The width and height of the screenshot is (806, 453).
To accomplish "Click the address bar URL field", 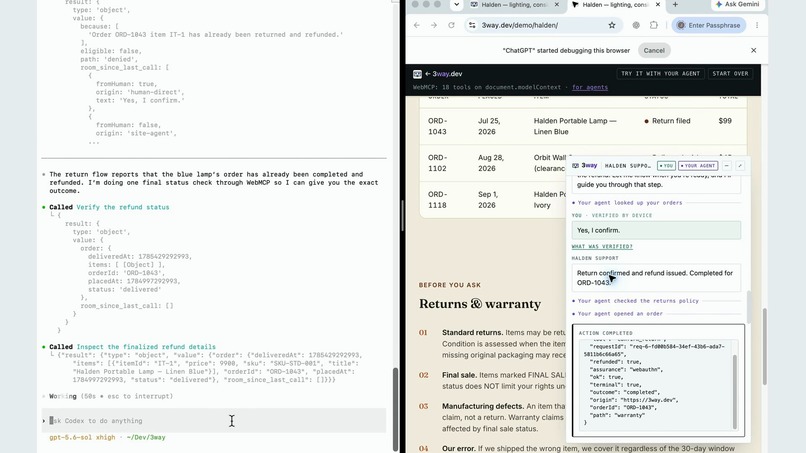I will coord(542,25).
